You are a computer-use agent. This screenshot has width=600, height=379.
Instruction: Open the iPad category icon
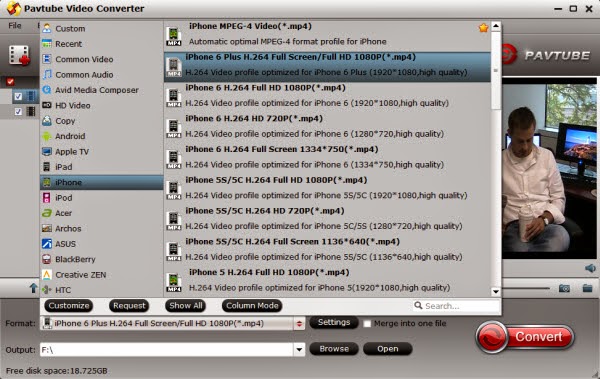click(x=47, y=167)
